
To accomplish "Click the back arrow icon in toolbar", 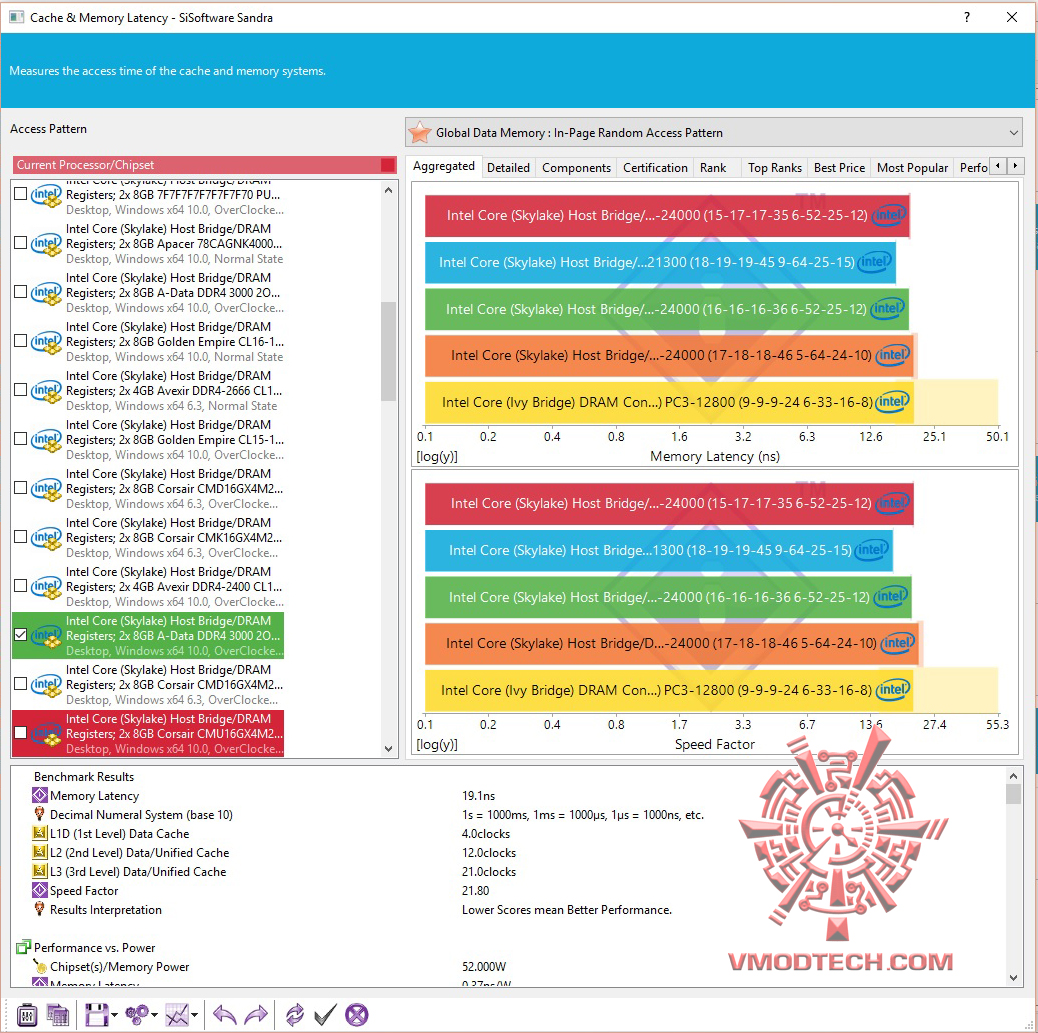I will pyautogui.click(x=224, y=1014).
